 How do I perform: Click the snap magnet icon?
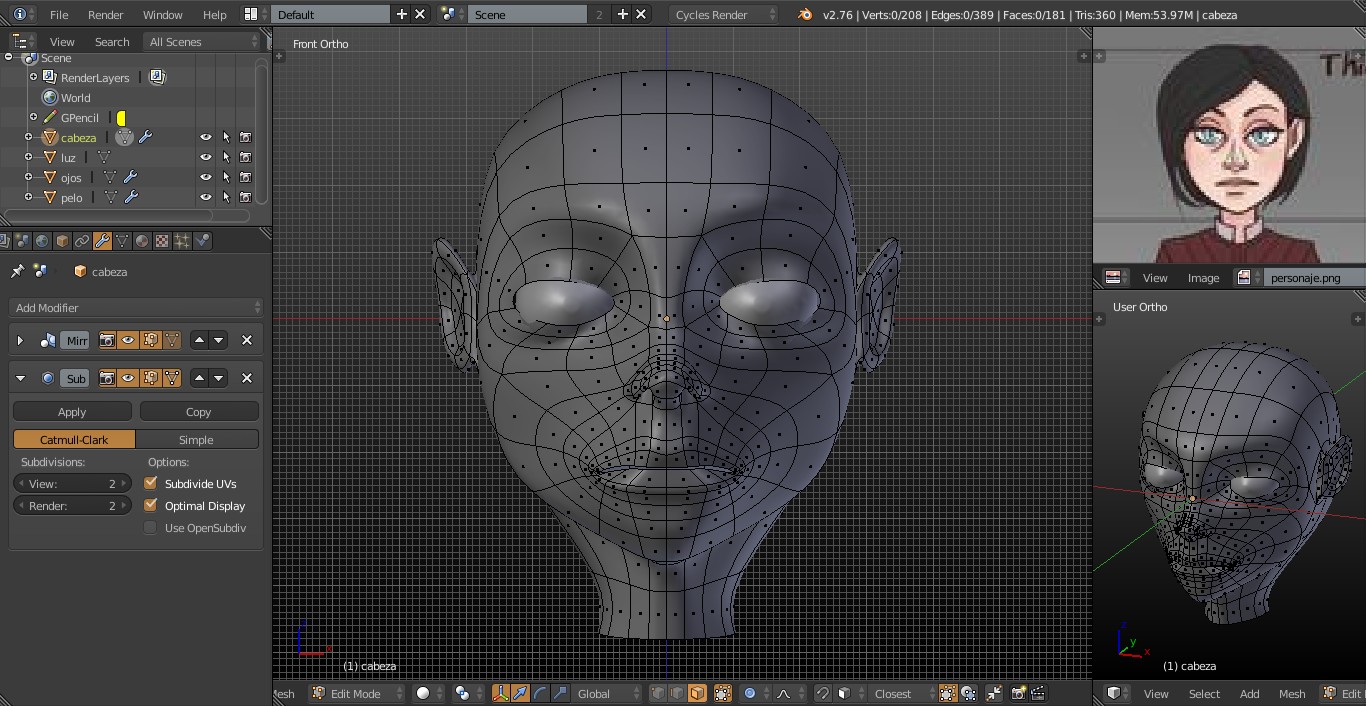(x=822, y=693)
